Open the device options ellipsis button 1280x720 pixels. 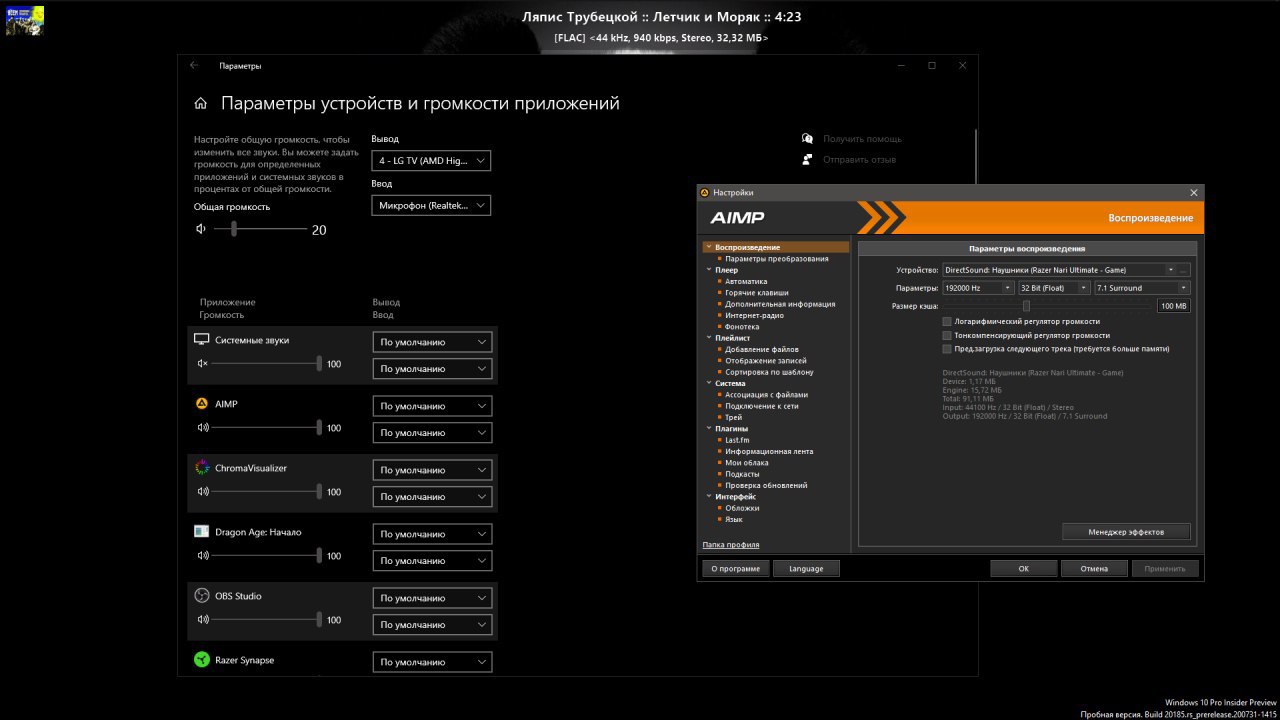[x=1184, y=270]
